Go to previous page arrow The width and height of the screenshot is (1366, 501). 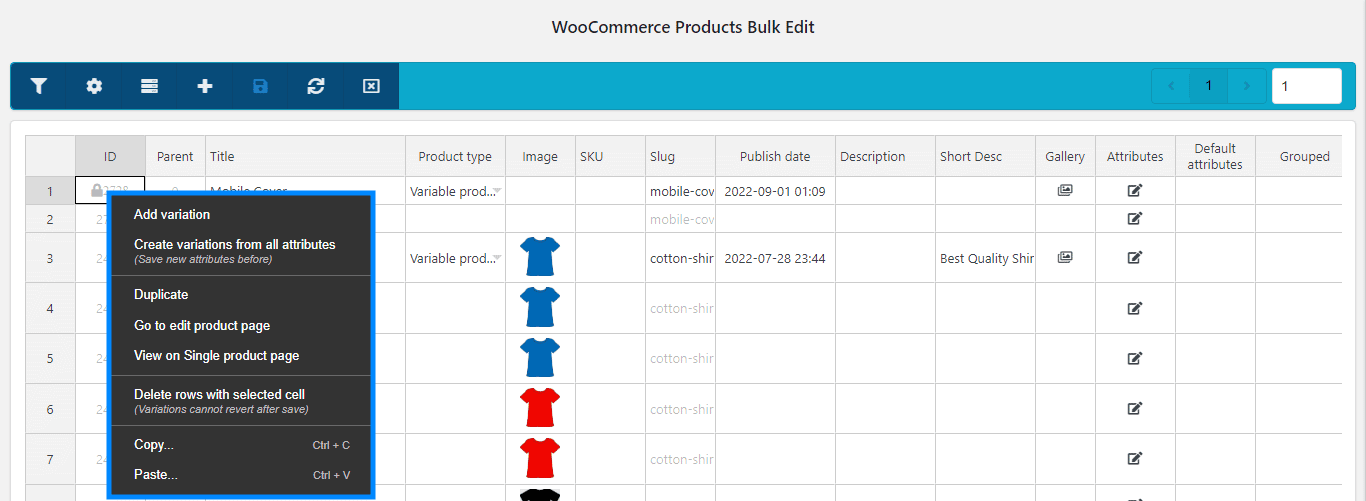coord(1171,86)
